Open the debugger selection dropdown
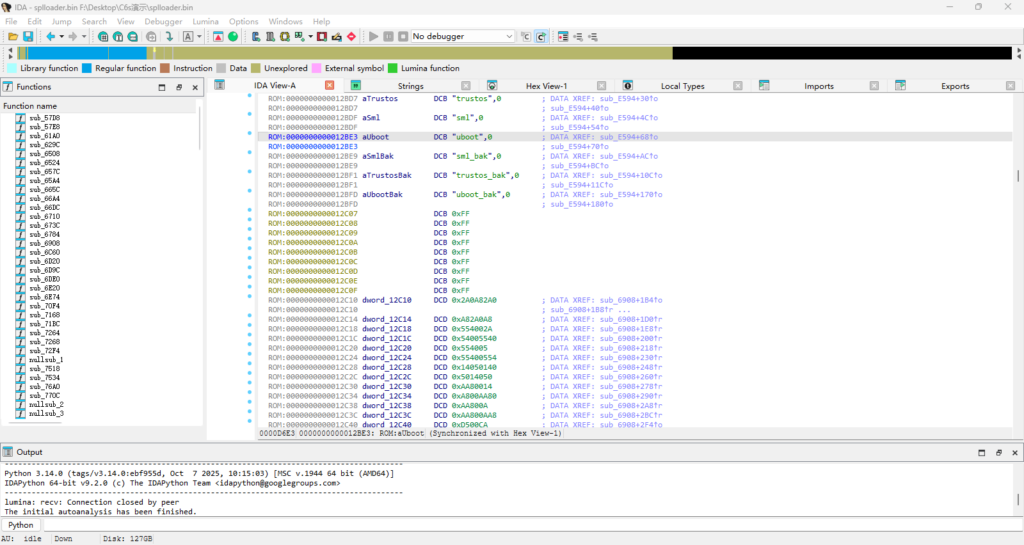 click(462, 37)
